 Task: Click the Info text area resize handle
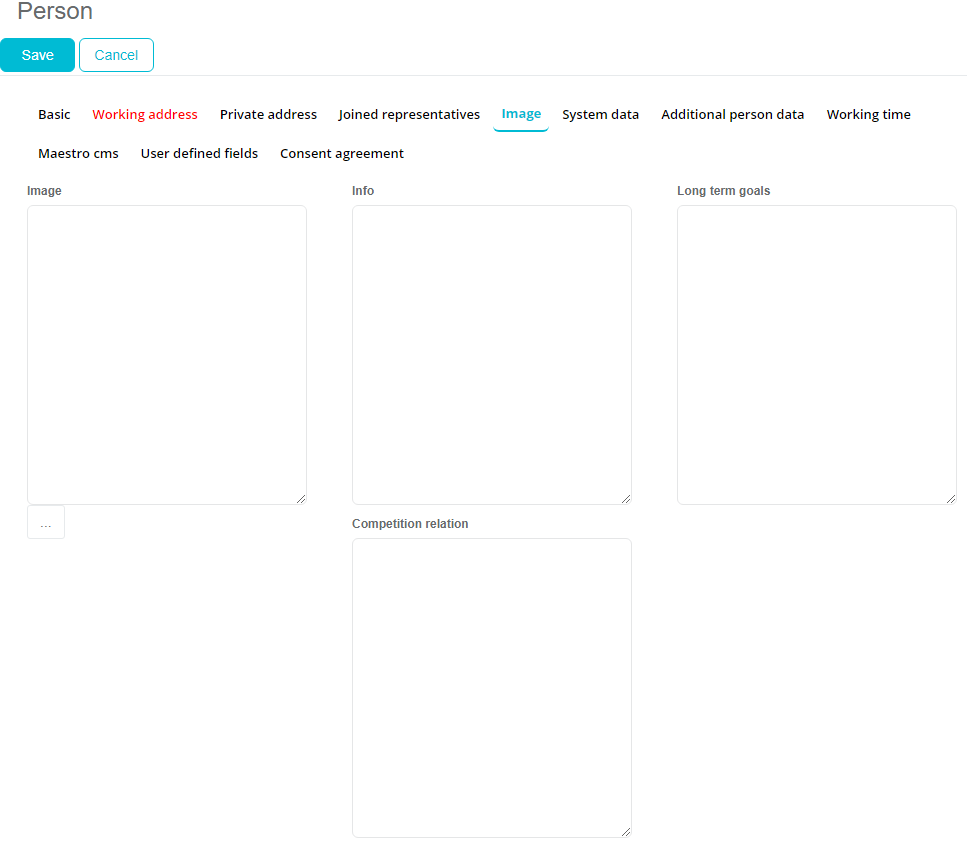coord(626,499)
